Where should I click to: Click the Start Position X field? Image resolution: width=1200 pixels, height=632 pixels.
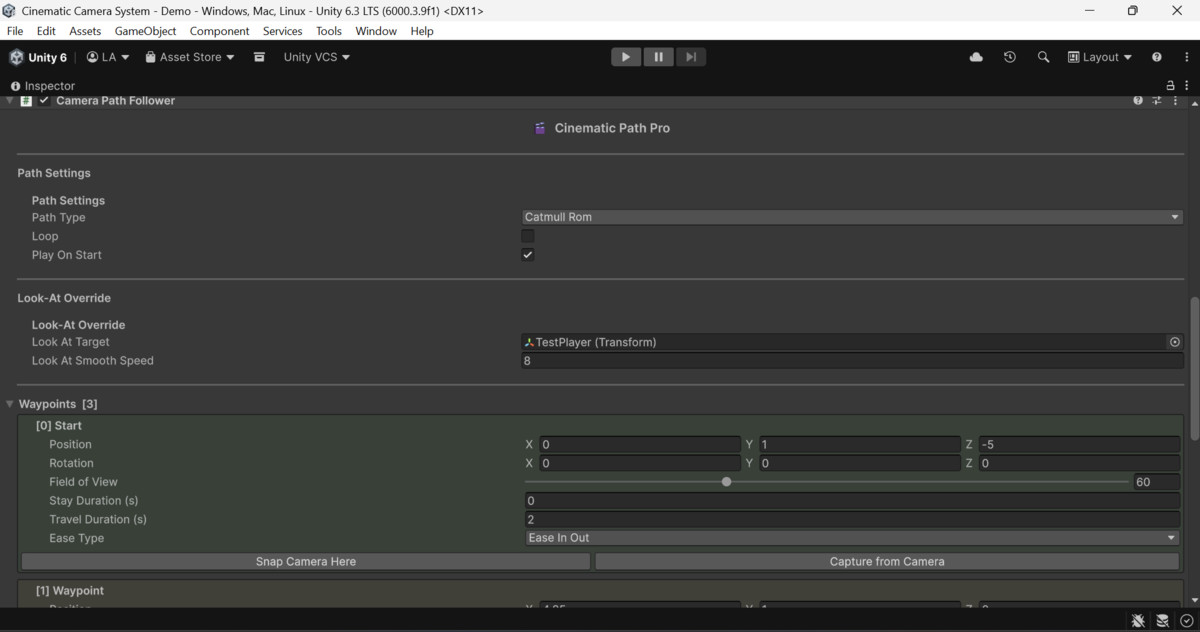[x=640, y=445]
